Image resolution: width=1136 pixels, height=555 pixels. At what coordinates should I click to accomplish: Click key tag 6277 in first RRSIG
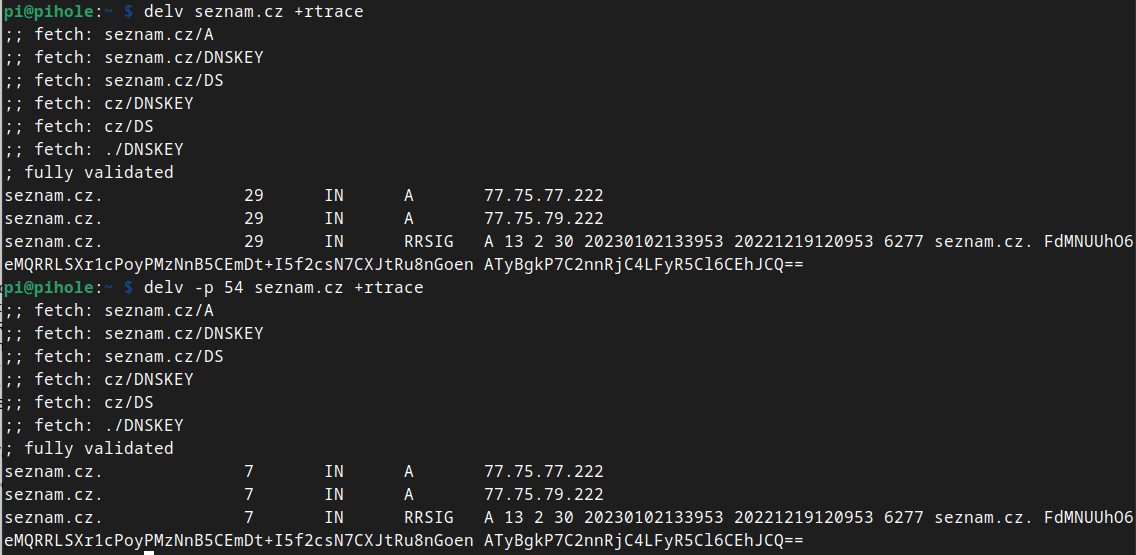(904, 242)
